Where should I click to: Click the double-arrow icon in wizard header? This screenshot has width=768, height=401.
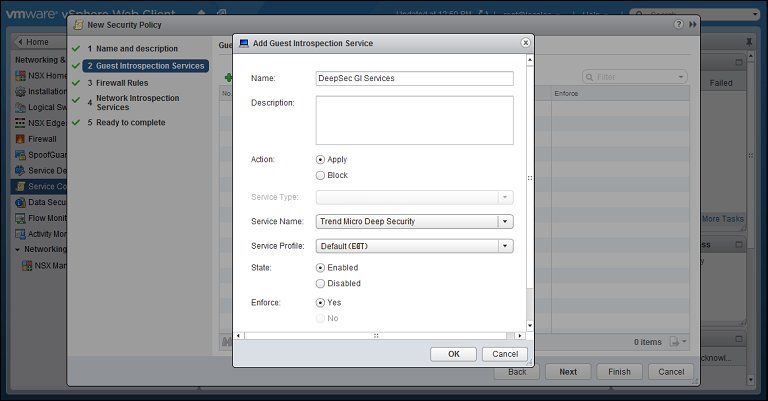click(x=694, y=23)
